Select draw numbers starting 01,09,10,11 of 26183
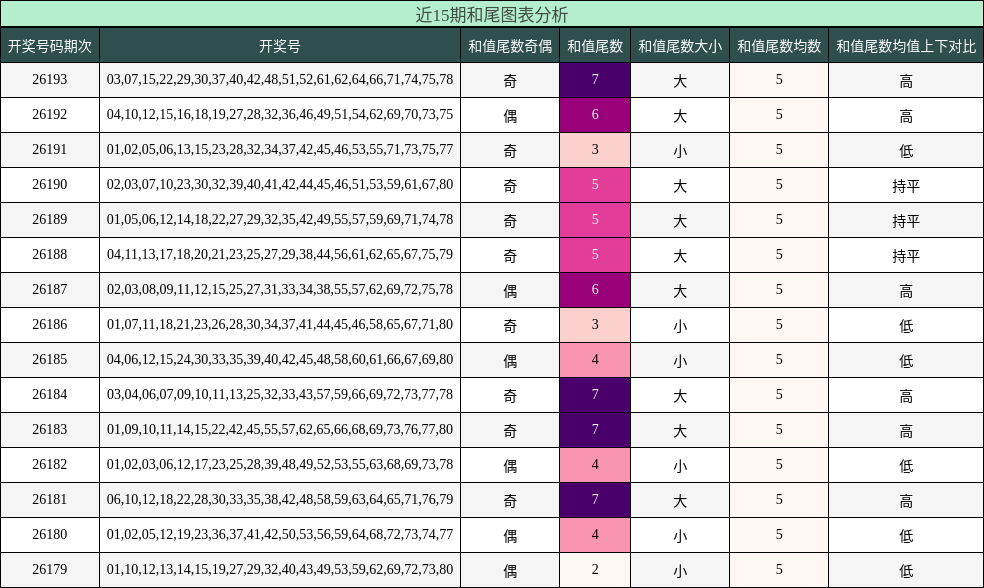This screenshot has width=984, height=588. coord(280,430)
